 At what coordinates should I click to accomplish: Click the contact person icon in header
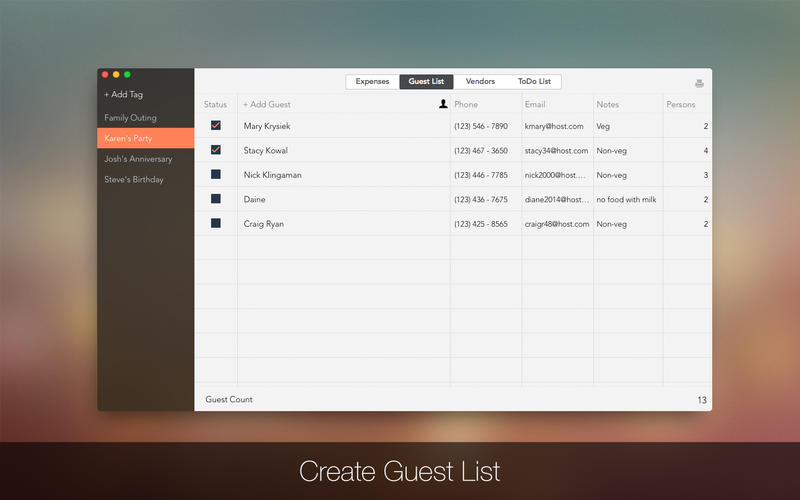[443, 104]
